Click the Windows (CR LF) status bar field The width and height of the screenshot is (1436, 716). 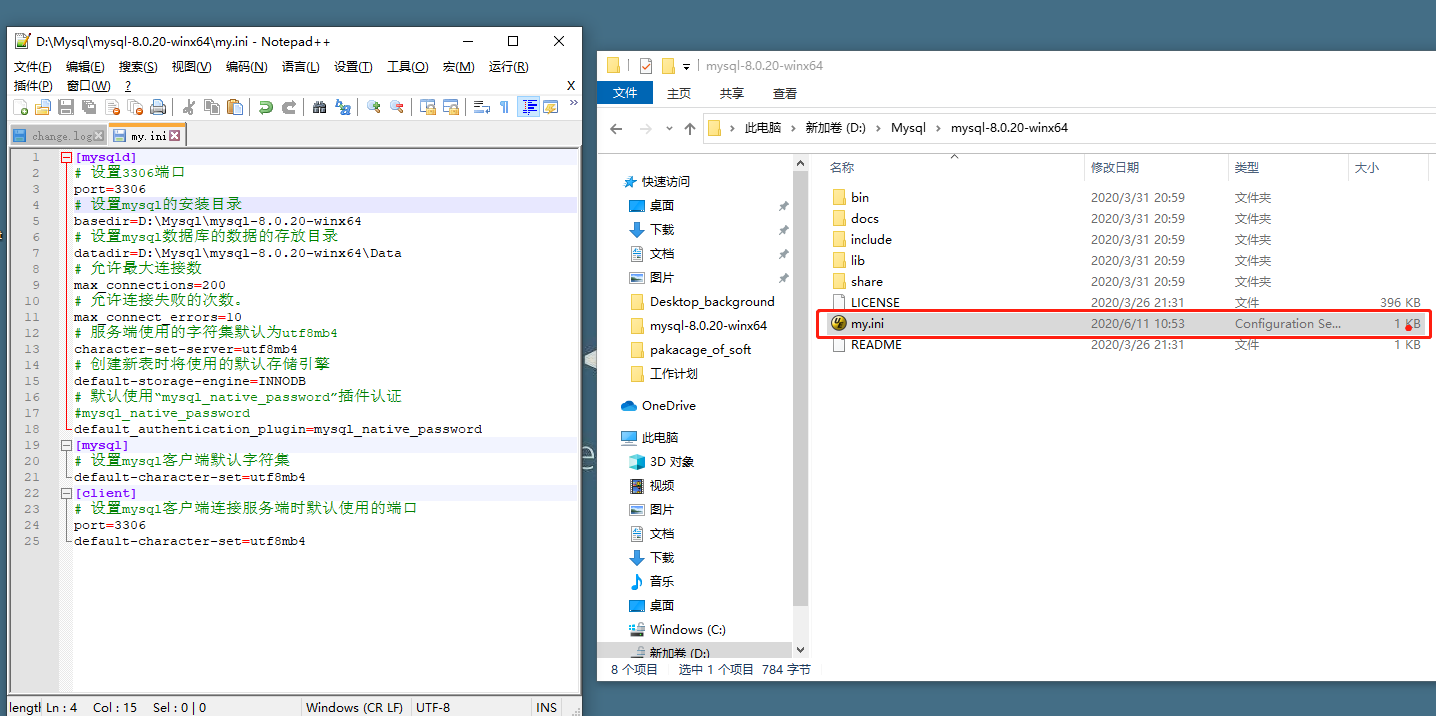(x=354, y=707)
